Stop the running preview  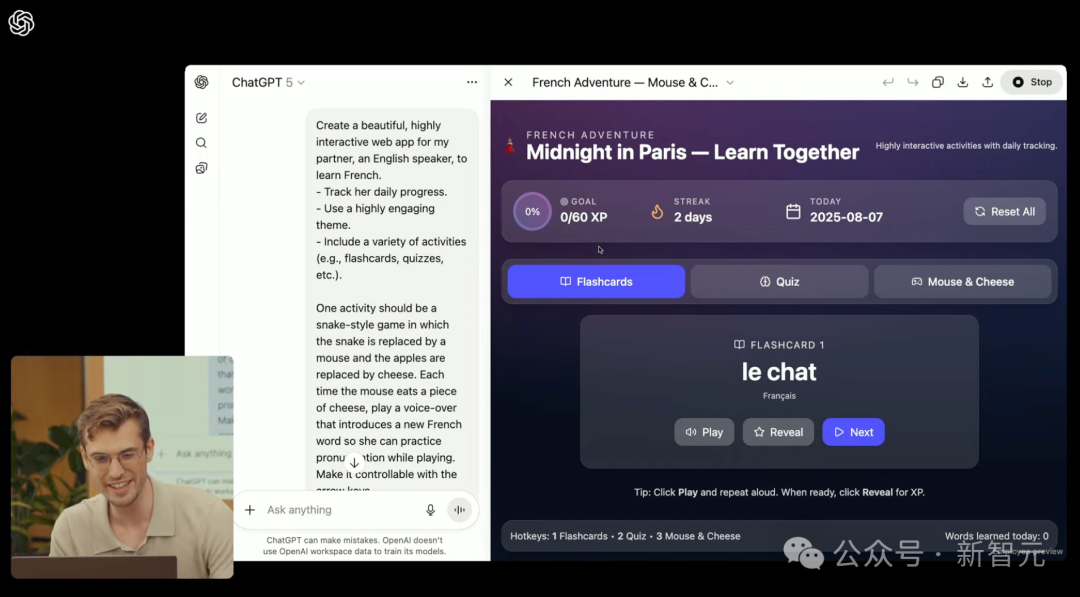pos(1032,82)
